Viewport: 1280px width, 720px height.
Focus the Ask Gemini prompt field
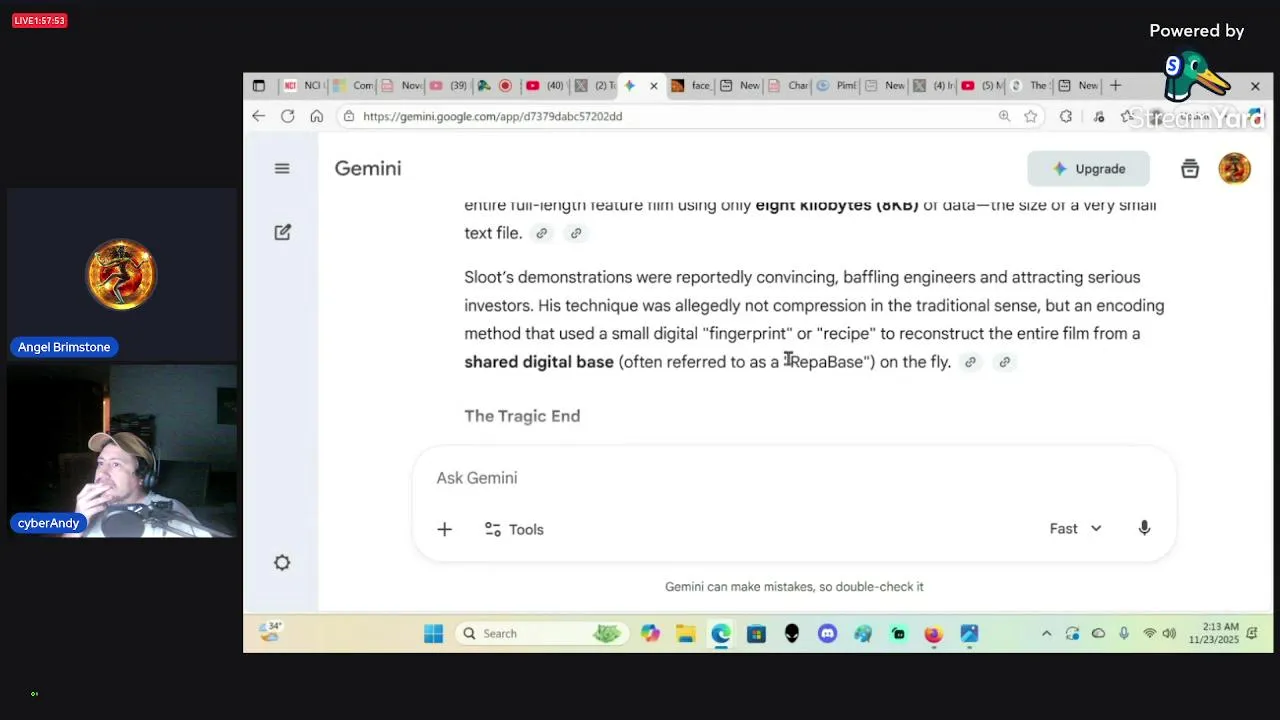[794, 478]
